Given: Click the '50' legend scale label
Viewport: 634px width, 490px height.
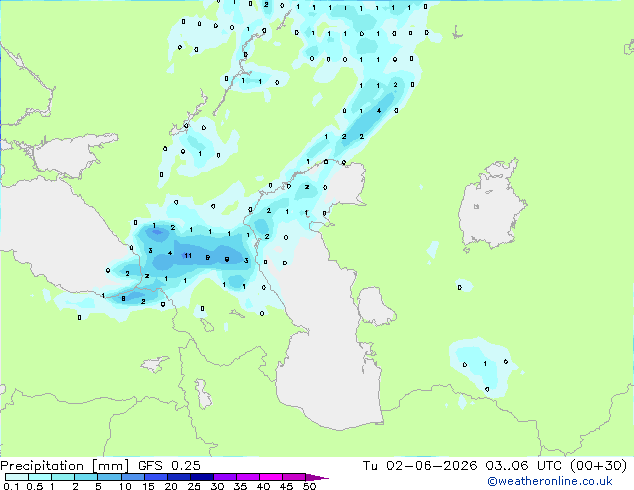Looking at the screenshot, I should [x=309, y=486].
